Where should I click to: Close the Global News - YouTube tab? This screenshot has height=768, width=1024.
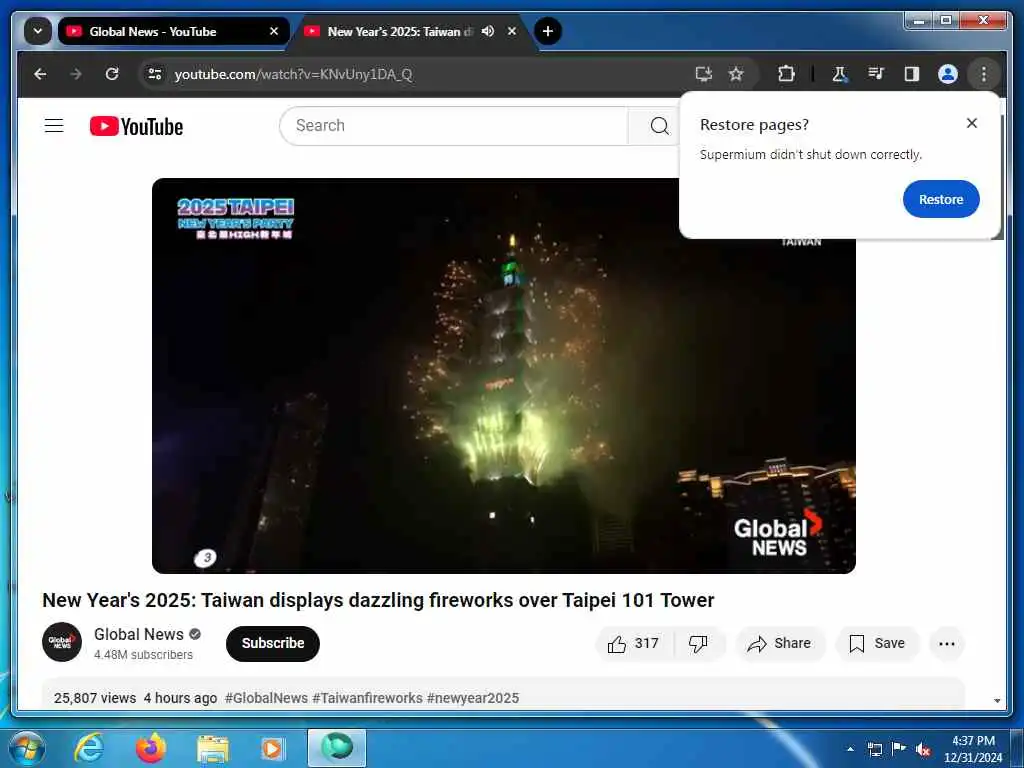pyautogui.click(x=274, y=31)
